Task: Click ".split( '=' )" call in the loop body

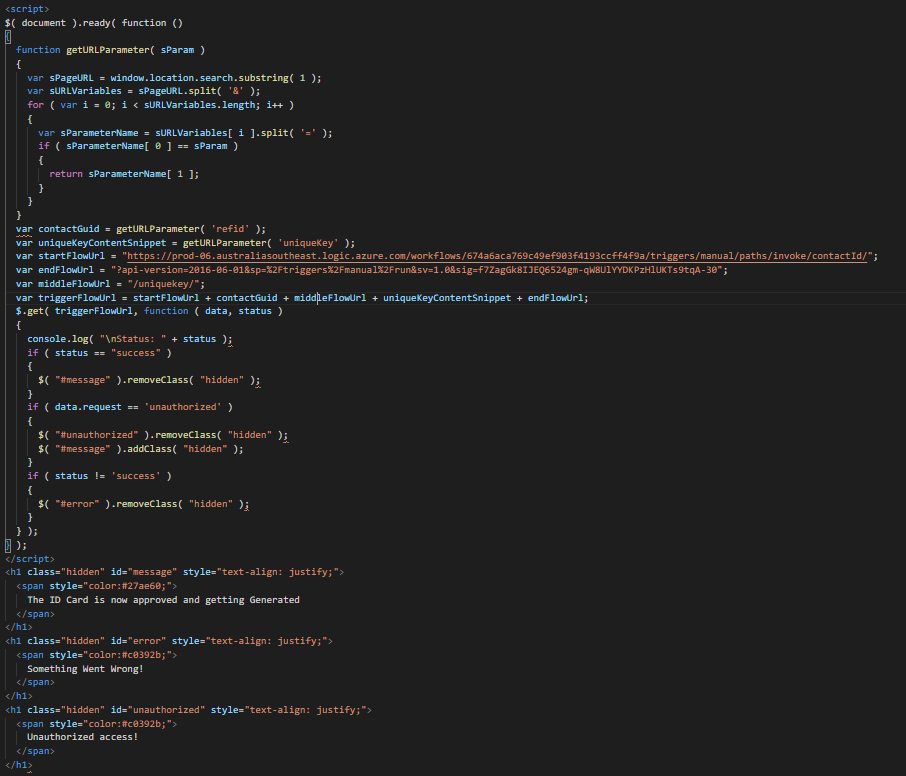Action: point(291,133)
